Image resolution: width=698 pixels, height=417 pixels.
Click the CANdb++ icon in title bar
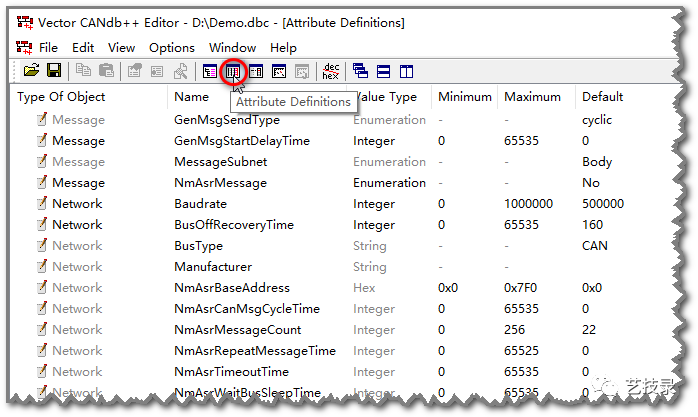click(25, 22)
